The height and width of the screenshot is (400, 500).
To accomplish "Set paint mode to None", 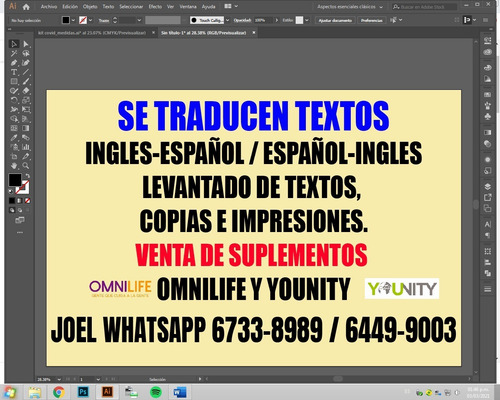I will click(x=28, y=201).
